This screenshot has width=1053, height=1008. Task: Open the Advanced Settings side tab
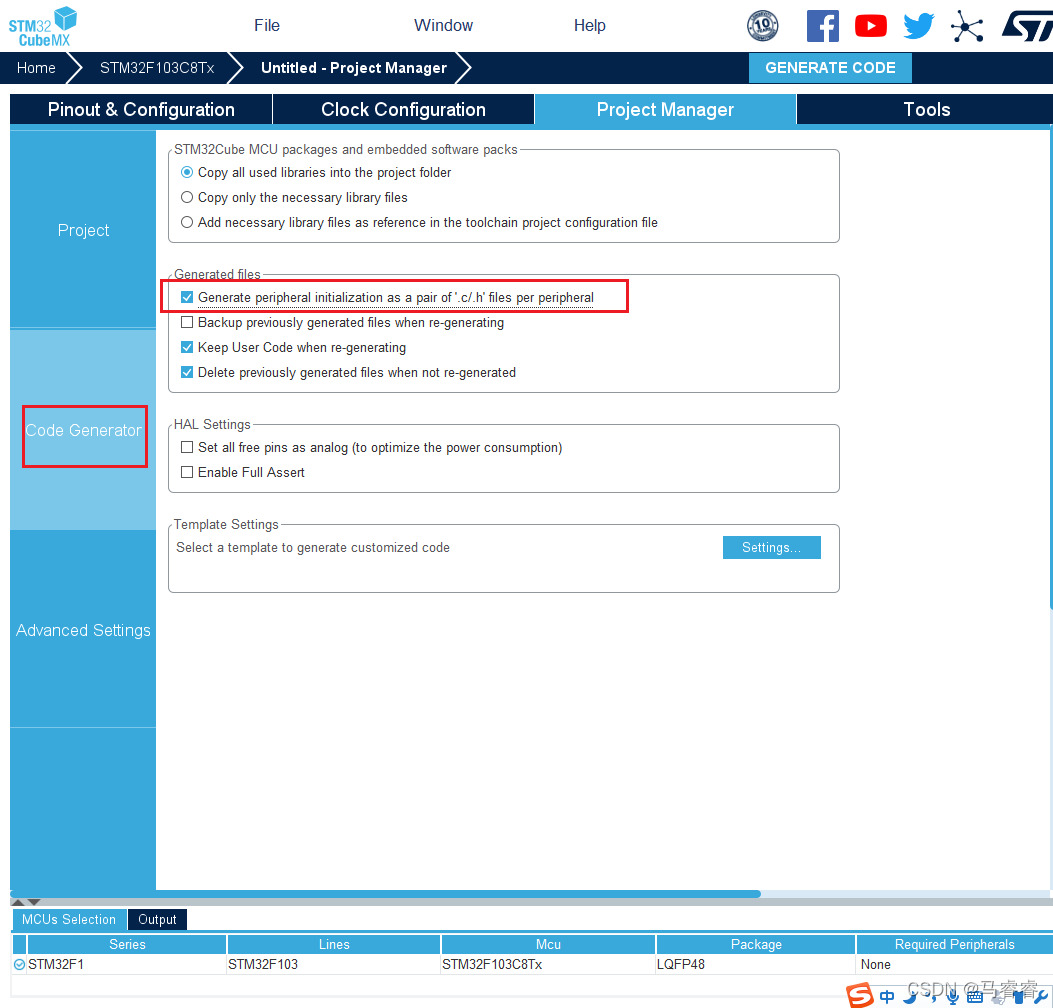(x=83, y=631)
